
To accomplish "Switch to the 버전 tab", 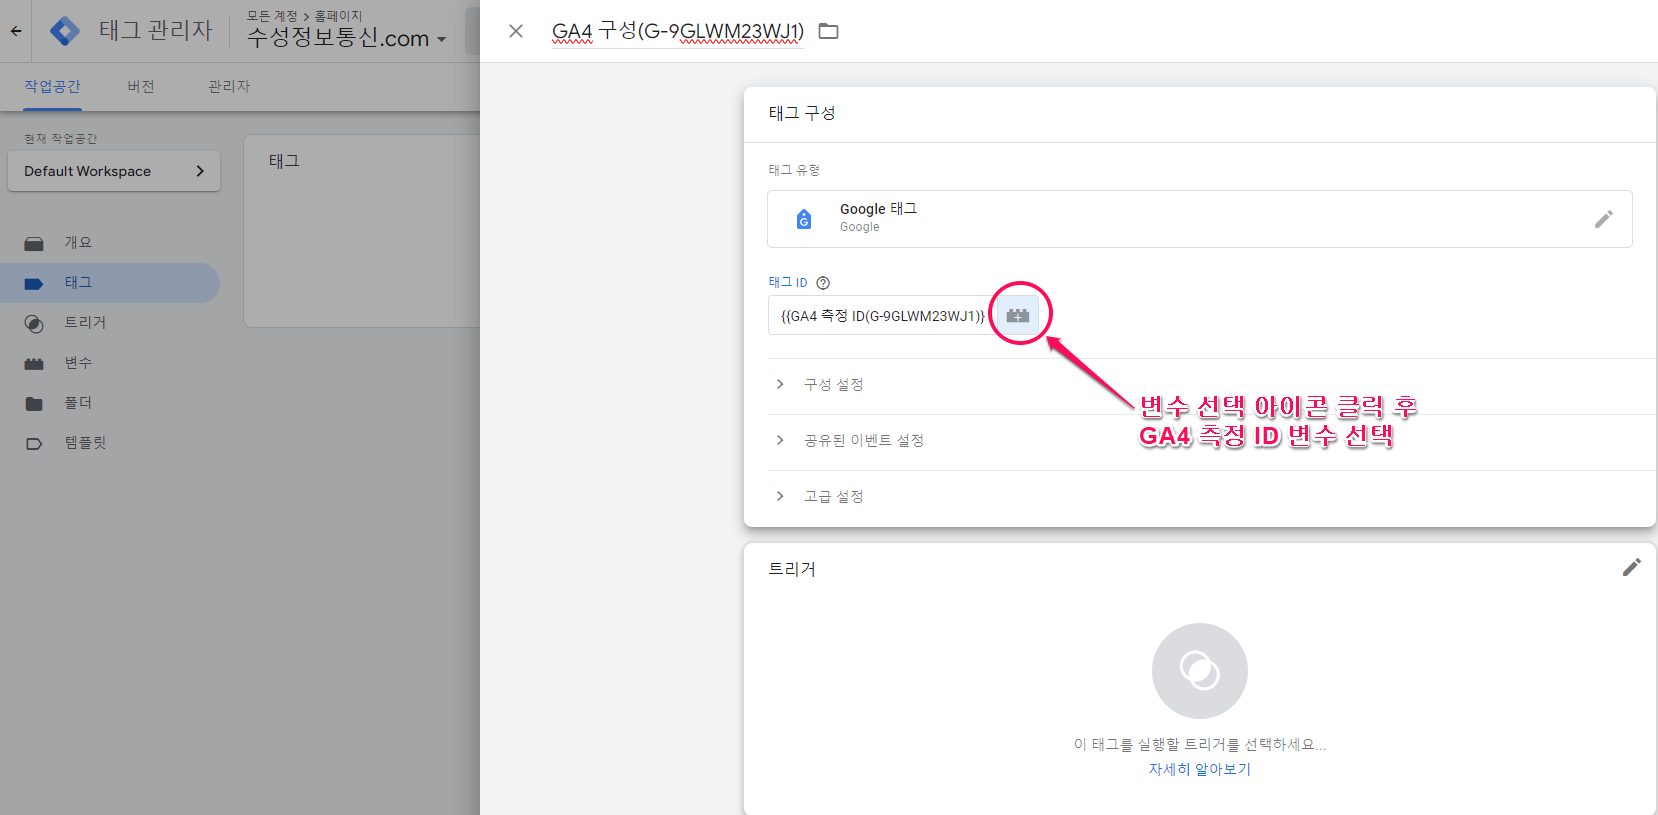I will tap(141, 87).
